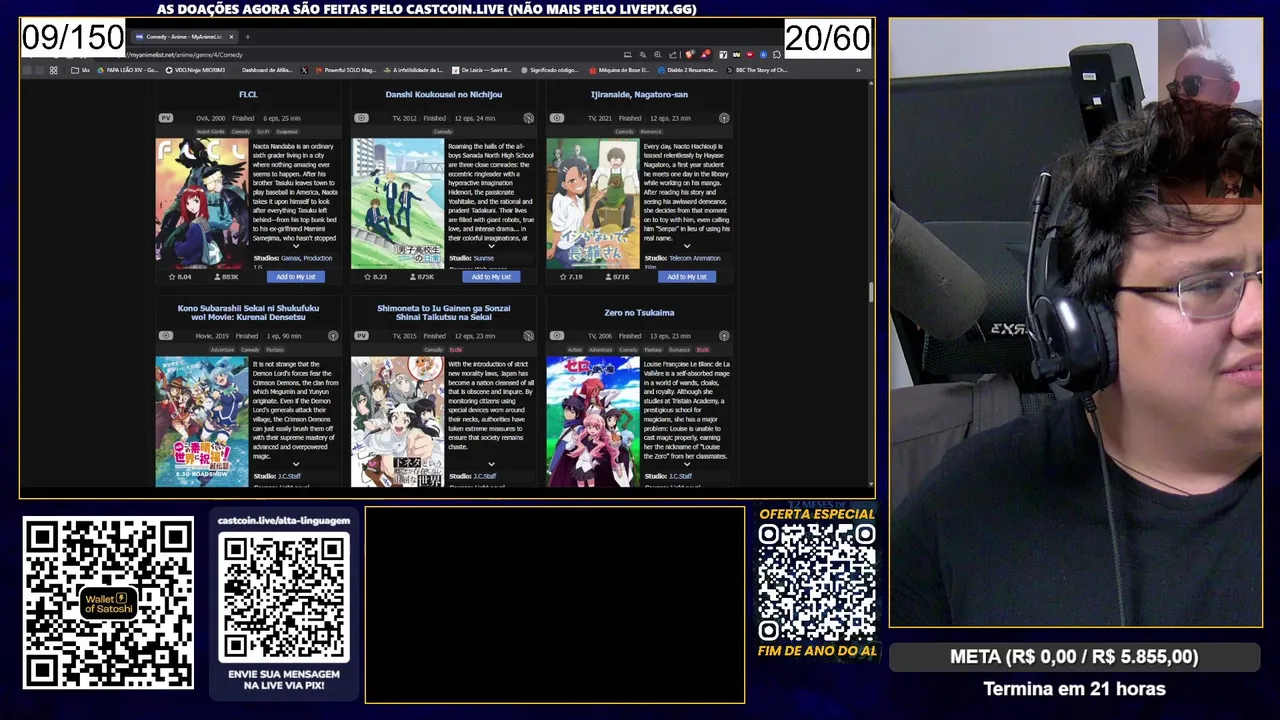Image resolution: width=1280 pixels, height=720 pixels.
Task: Click the broadcast icon on Danshi Koukousei no Nichijou card
Action: (x=528, y=118)
